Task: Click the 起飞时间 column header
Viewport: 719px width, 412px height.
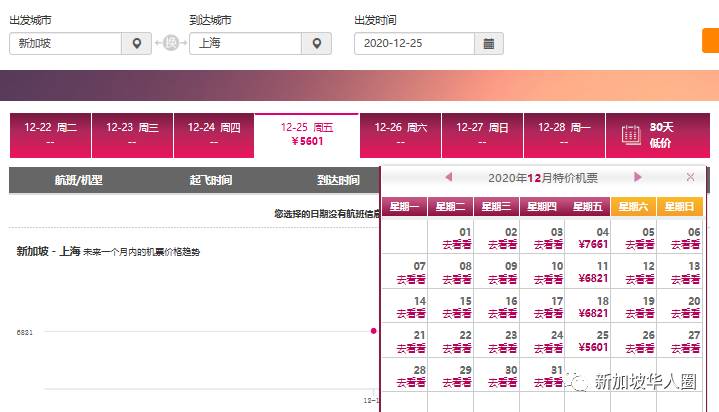Action: point(211,180)
